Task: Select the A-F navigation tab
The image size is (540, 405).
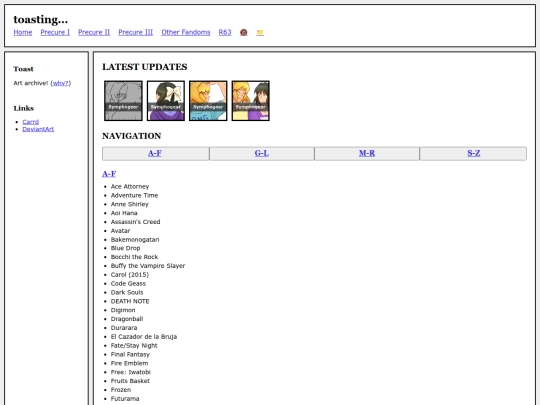Action: point(156,154)
